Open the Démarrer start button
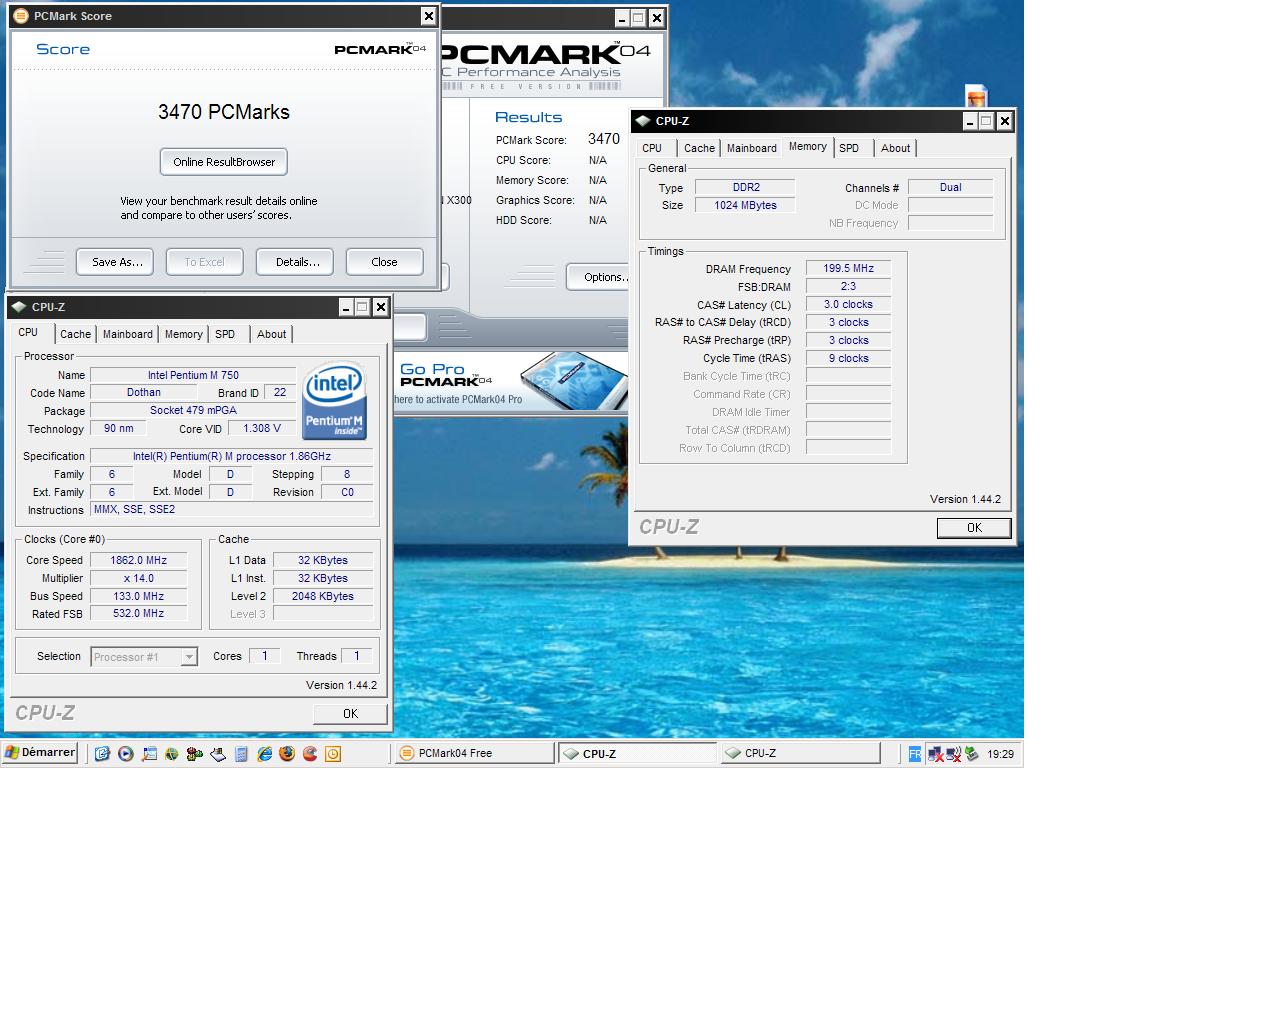Image resolution: width=1280 pixels, height=1024 pixels. [40, 753]
